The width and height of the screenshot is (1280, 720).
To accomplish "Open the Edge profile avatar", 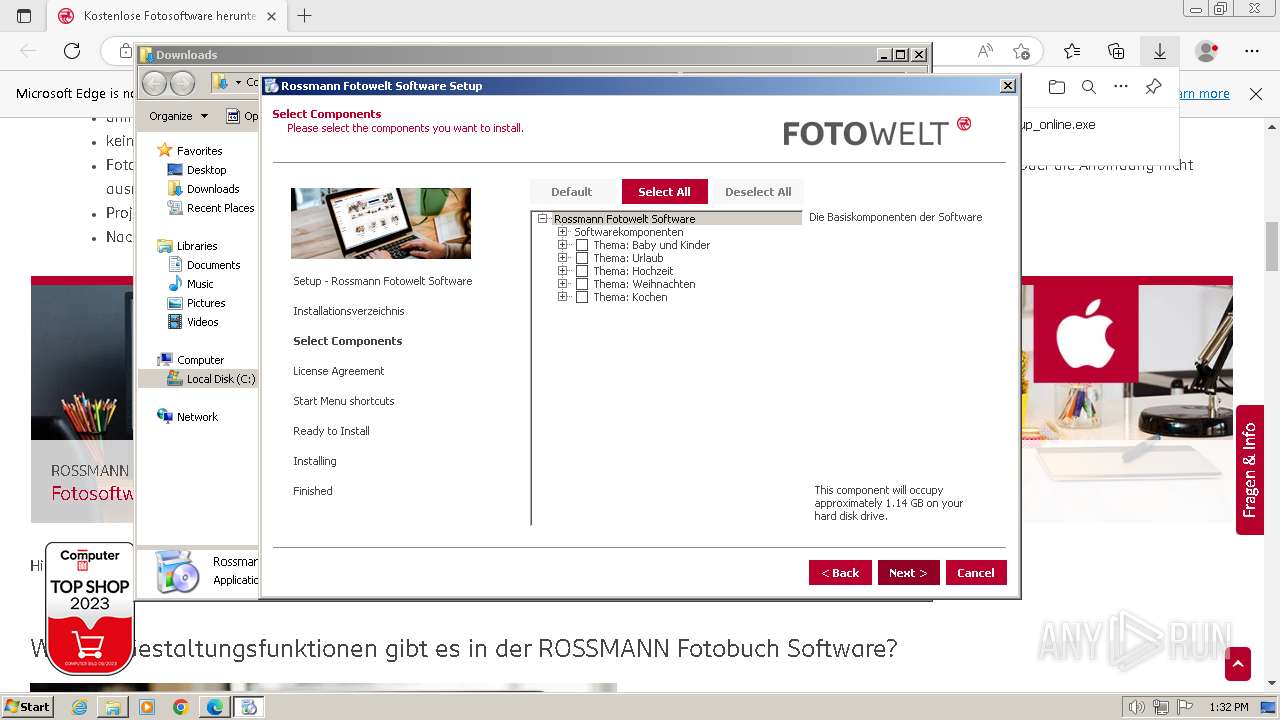I will pyautogui.click(x=1207, y=51).
